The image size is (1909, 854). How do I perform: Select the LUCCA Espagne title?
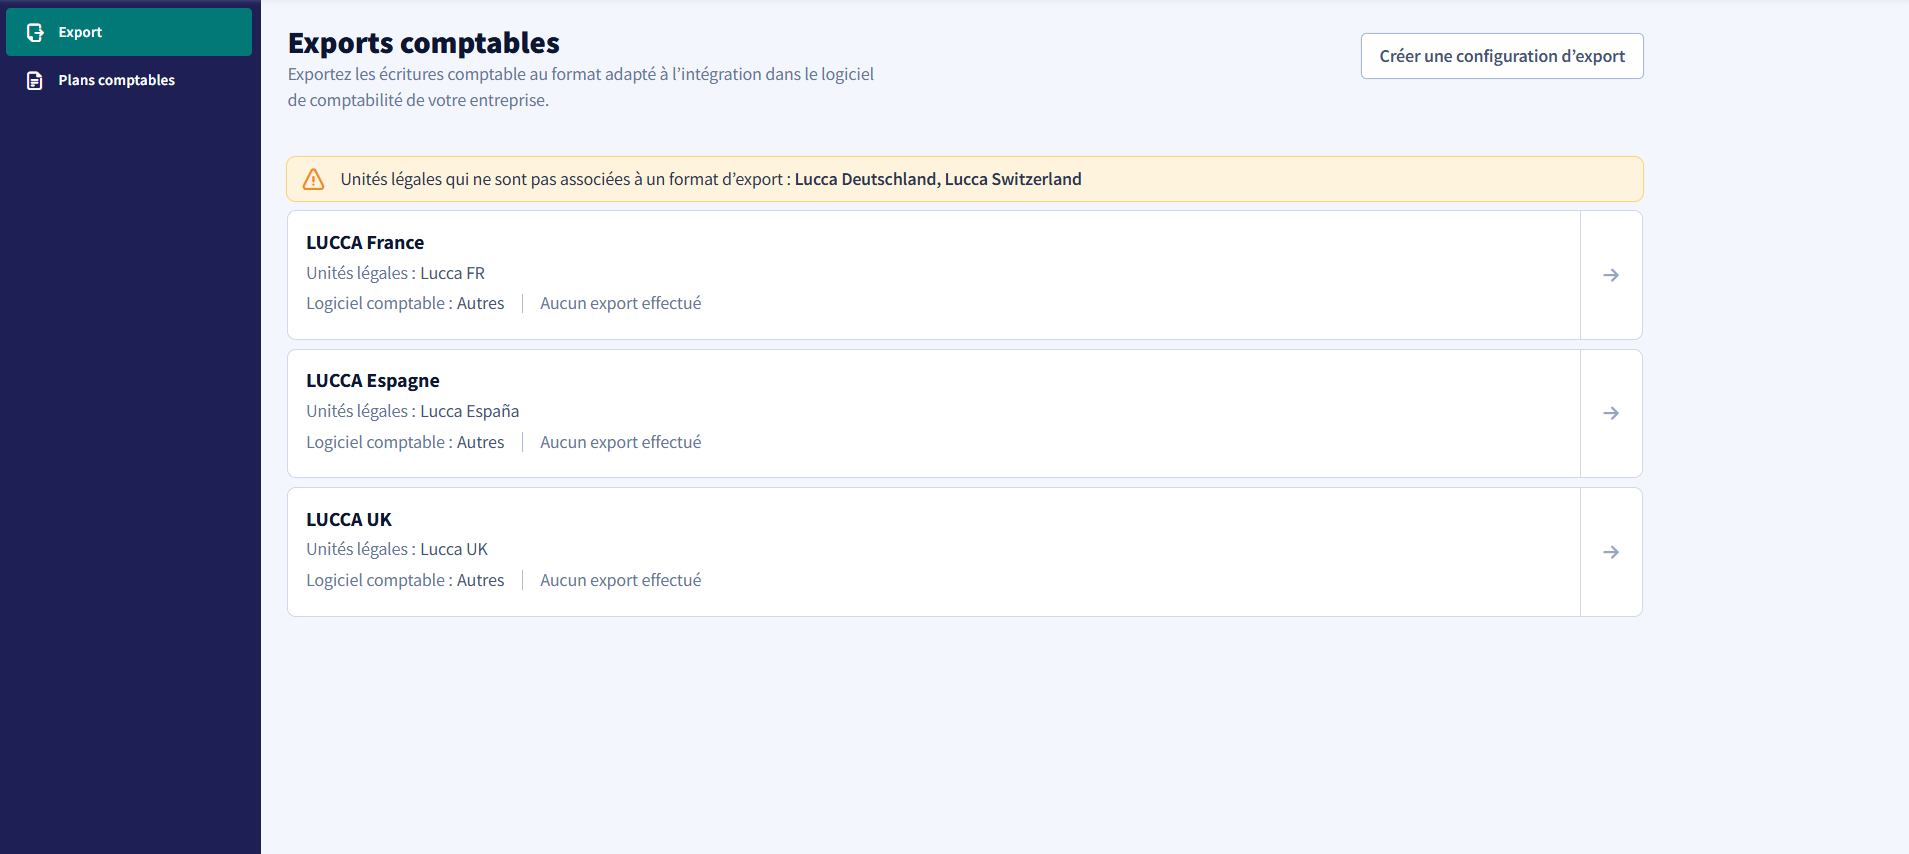click(x=373, y=381)
